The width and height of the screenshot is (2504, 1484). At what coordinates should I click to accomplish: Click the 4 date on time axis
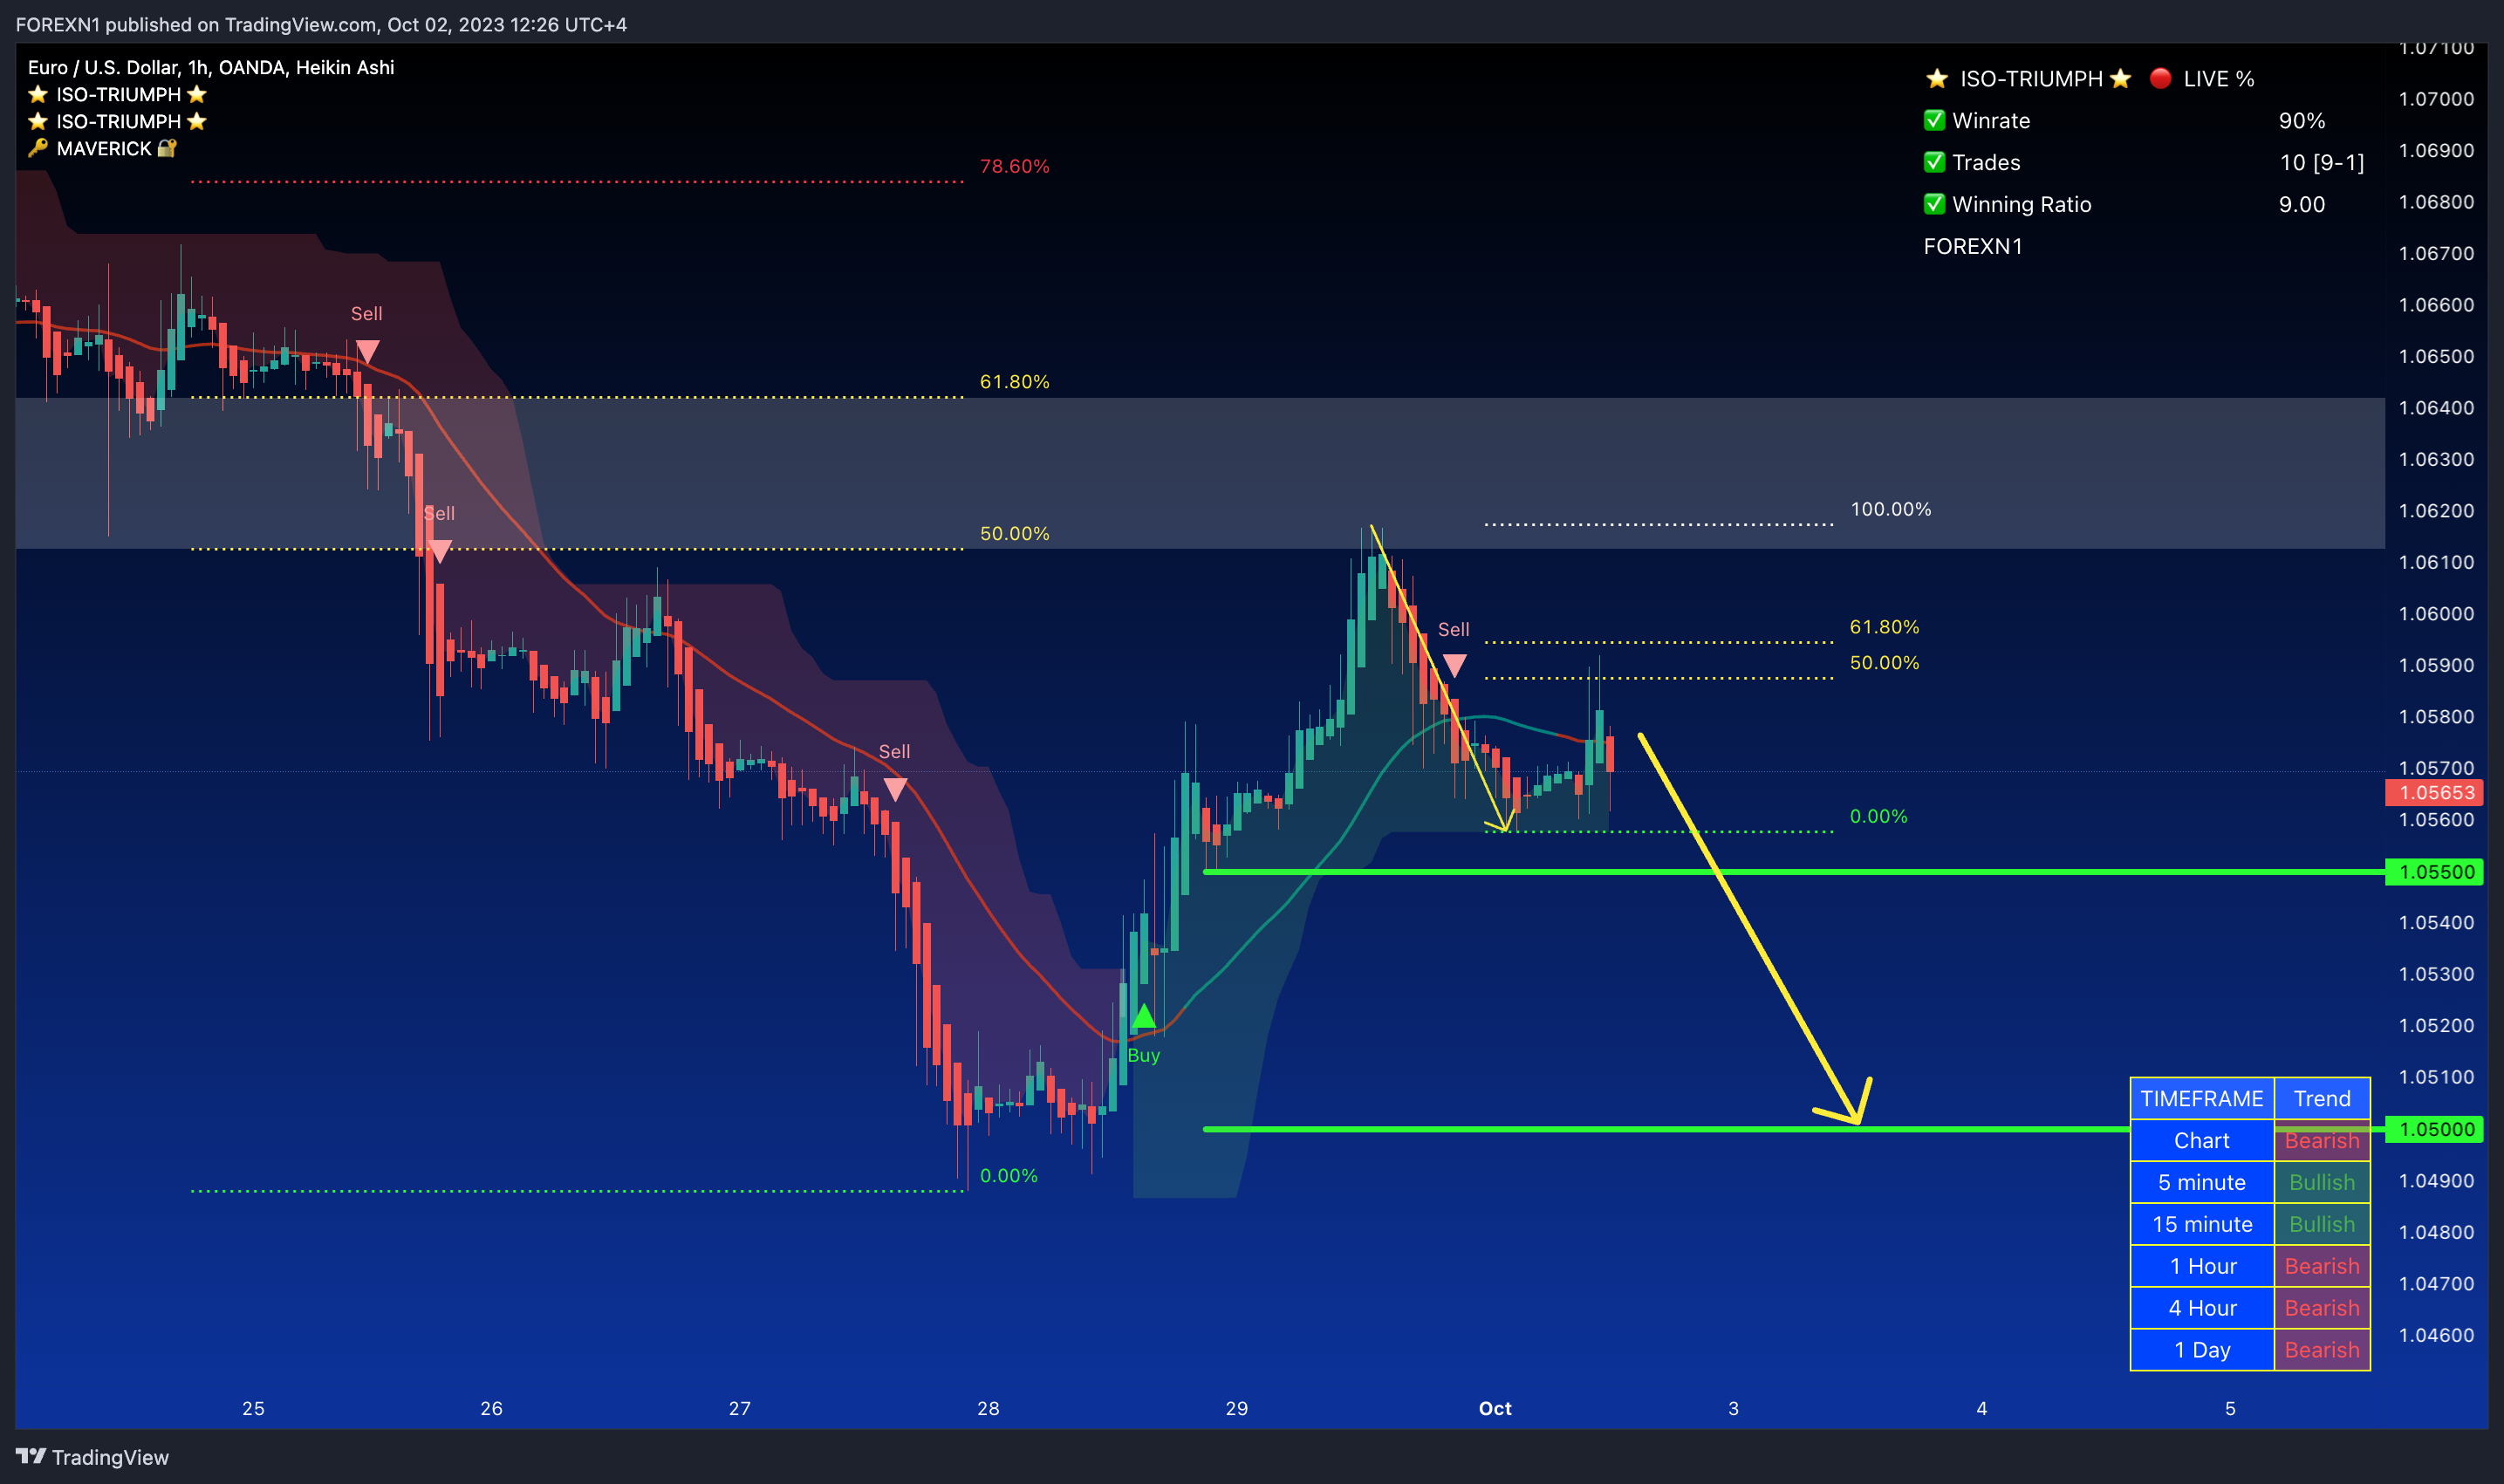1981,1408
